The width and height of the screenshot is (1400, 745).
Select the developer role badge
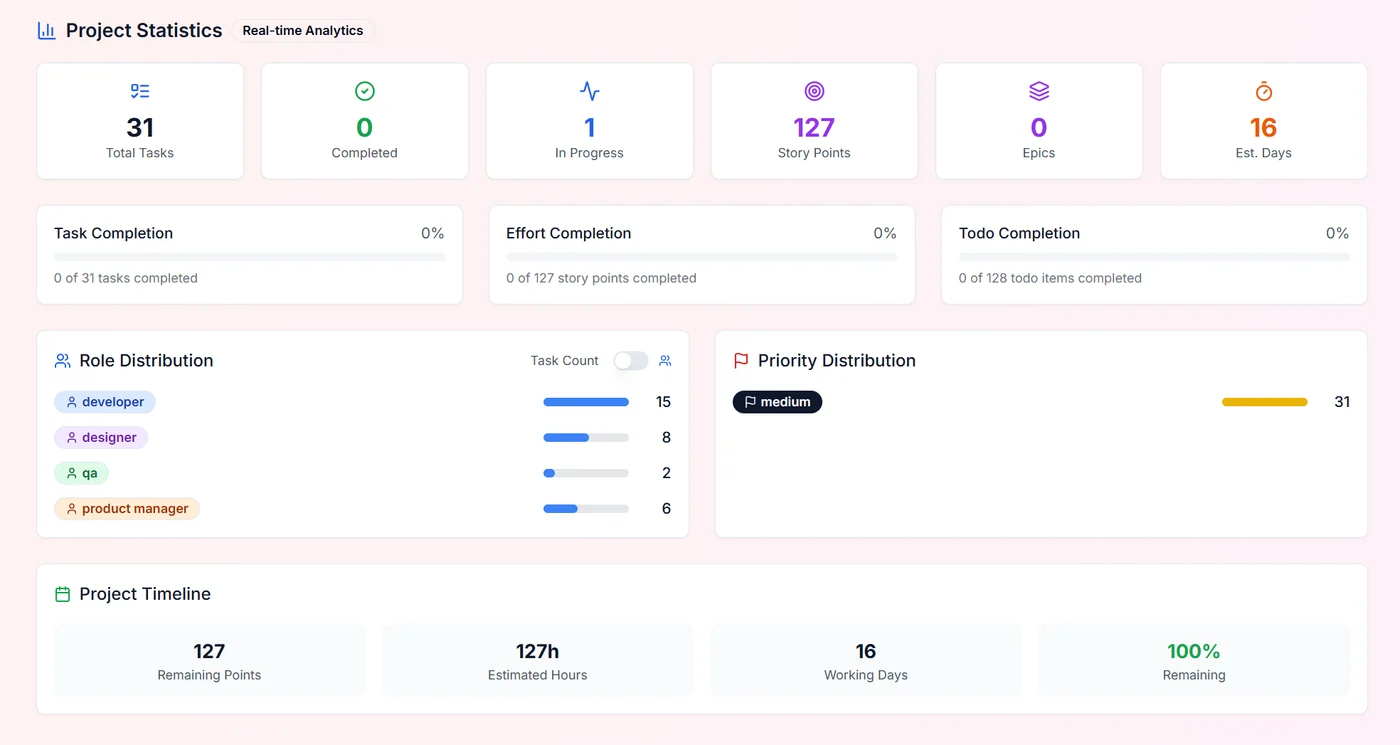(x=105, y=402)
